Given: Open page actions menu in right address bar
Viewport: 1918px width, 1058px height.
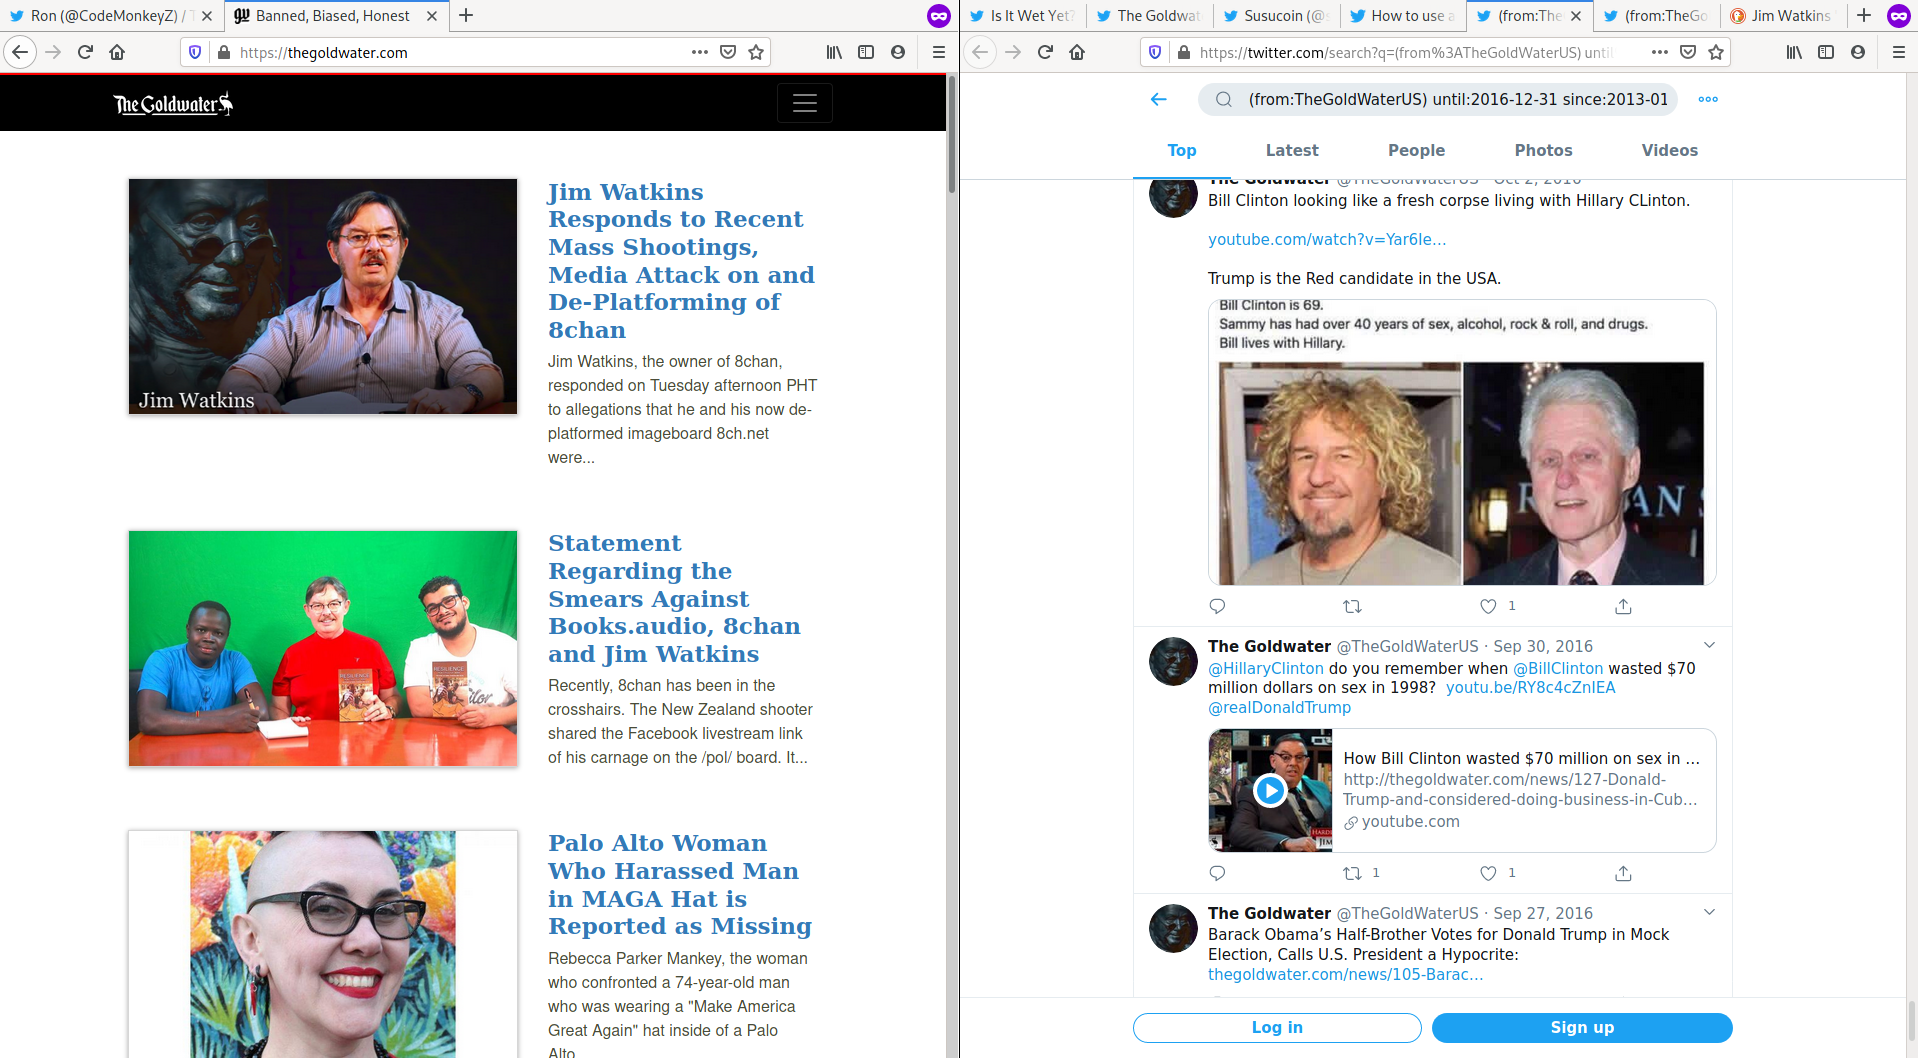Looking at the screenshot, I should tap(1660, 52).
